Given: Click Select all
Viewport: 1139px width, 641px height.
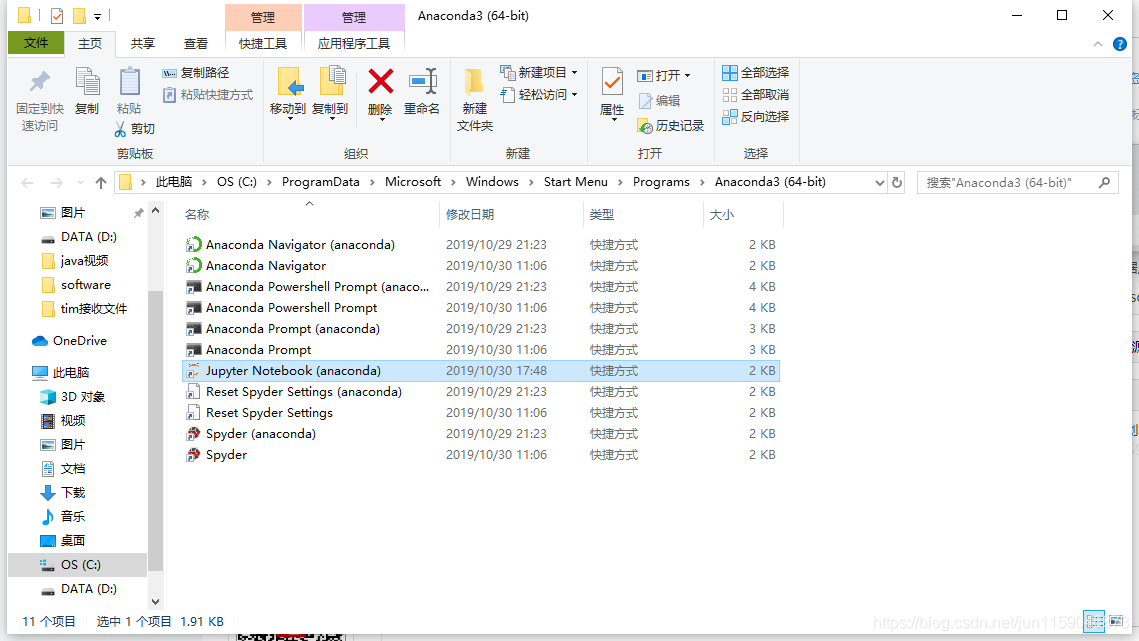Looking at the screenshot, I should 755,73.
